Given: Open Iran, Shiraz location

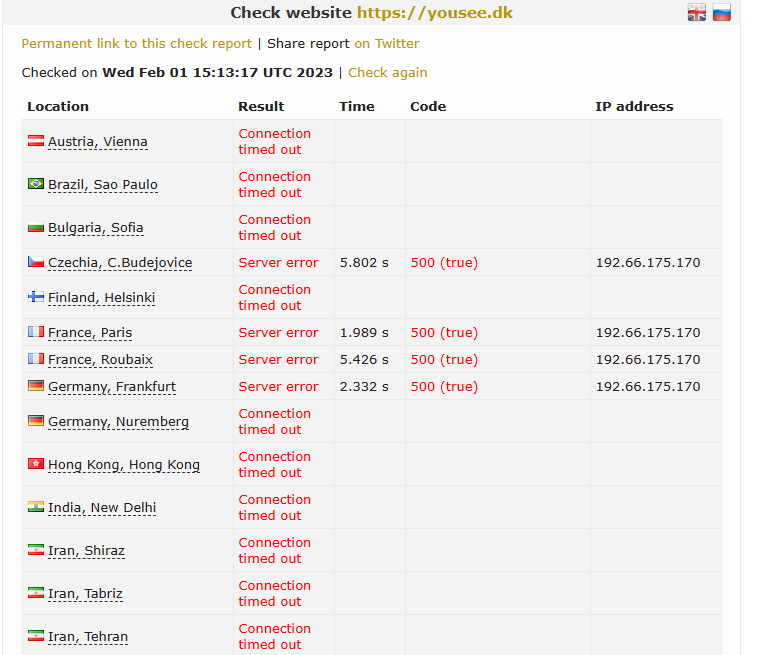Looking at the screenshot, I should coord(87,551).
